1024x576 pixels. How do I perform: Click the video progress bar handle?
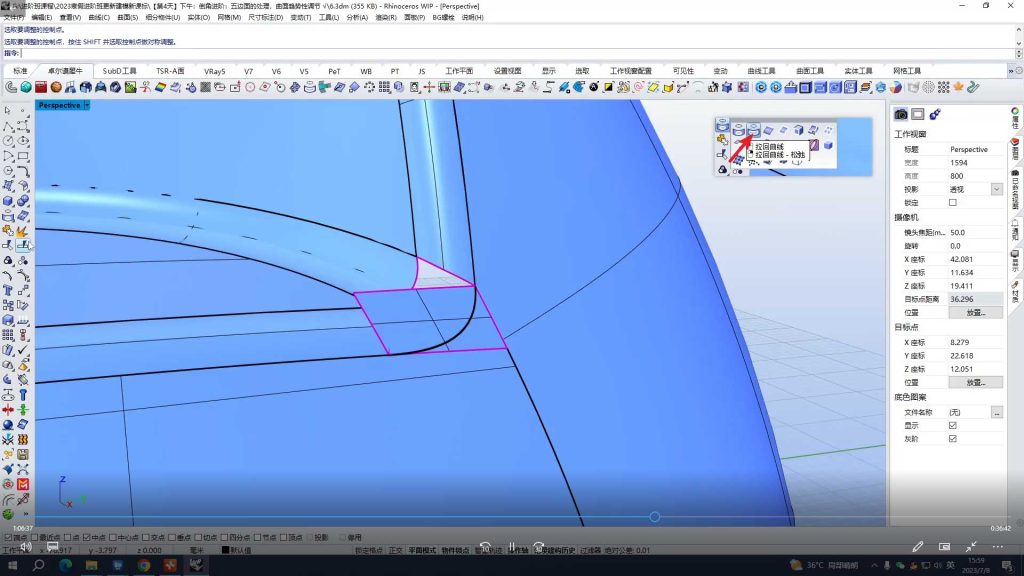tap(654, 517)
